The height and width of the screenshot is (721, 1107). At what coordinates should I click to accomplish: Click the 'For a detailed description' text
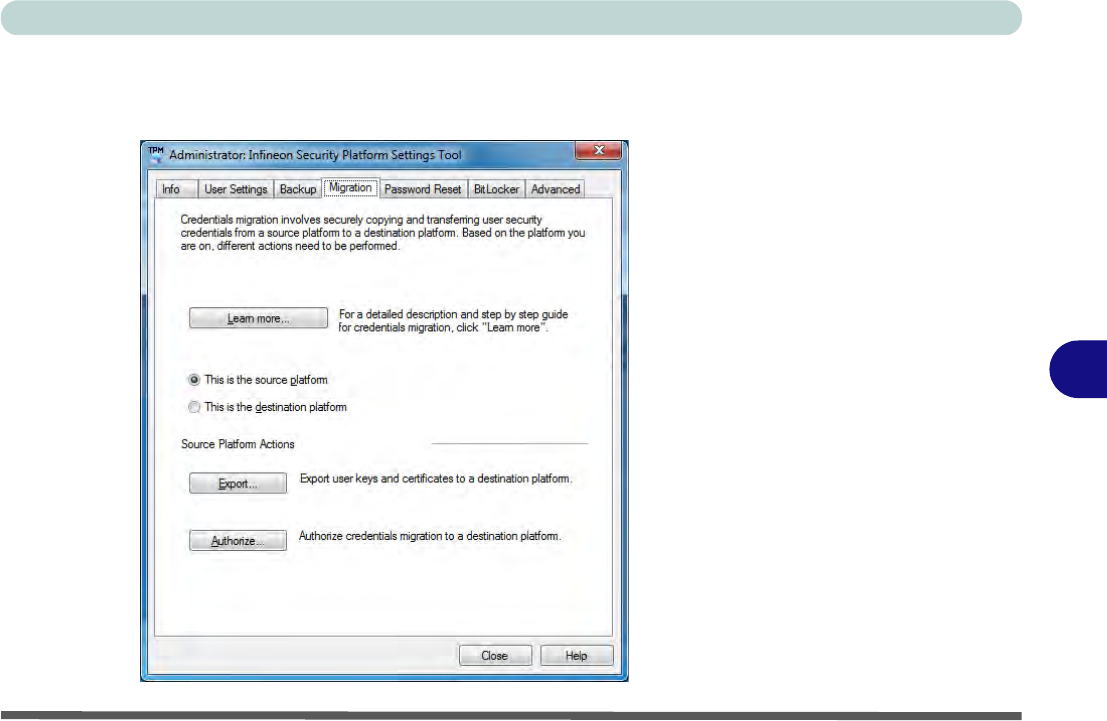pos(453,321)
